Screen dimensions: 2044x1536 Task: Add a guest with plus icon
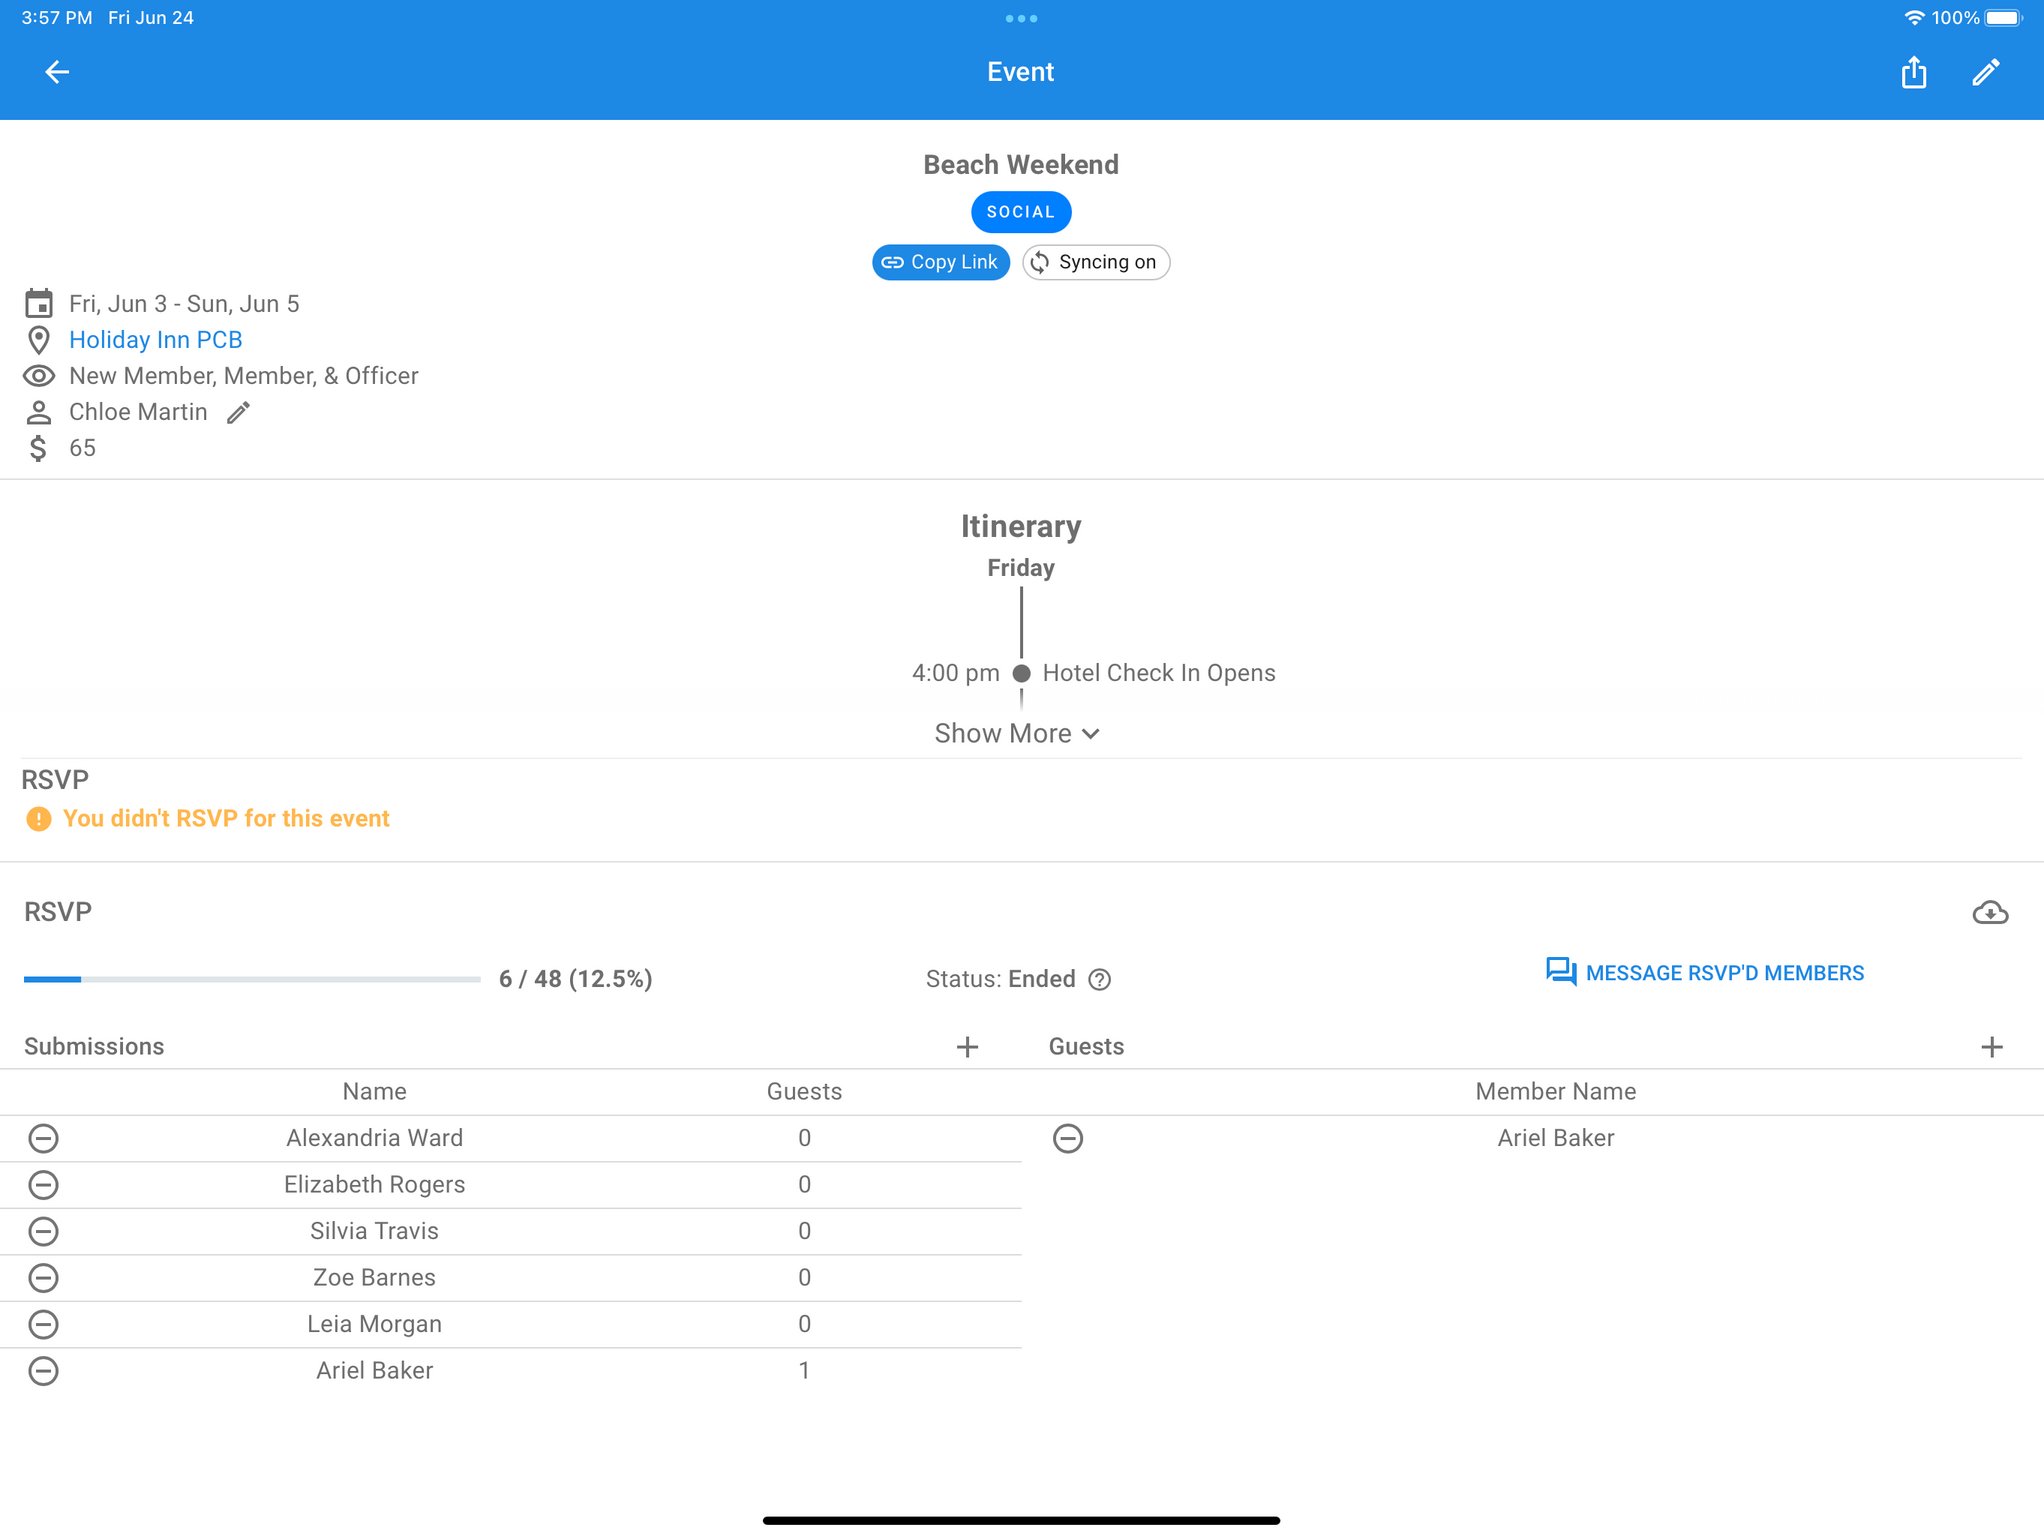point(1991,1047)
